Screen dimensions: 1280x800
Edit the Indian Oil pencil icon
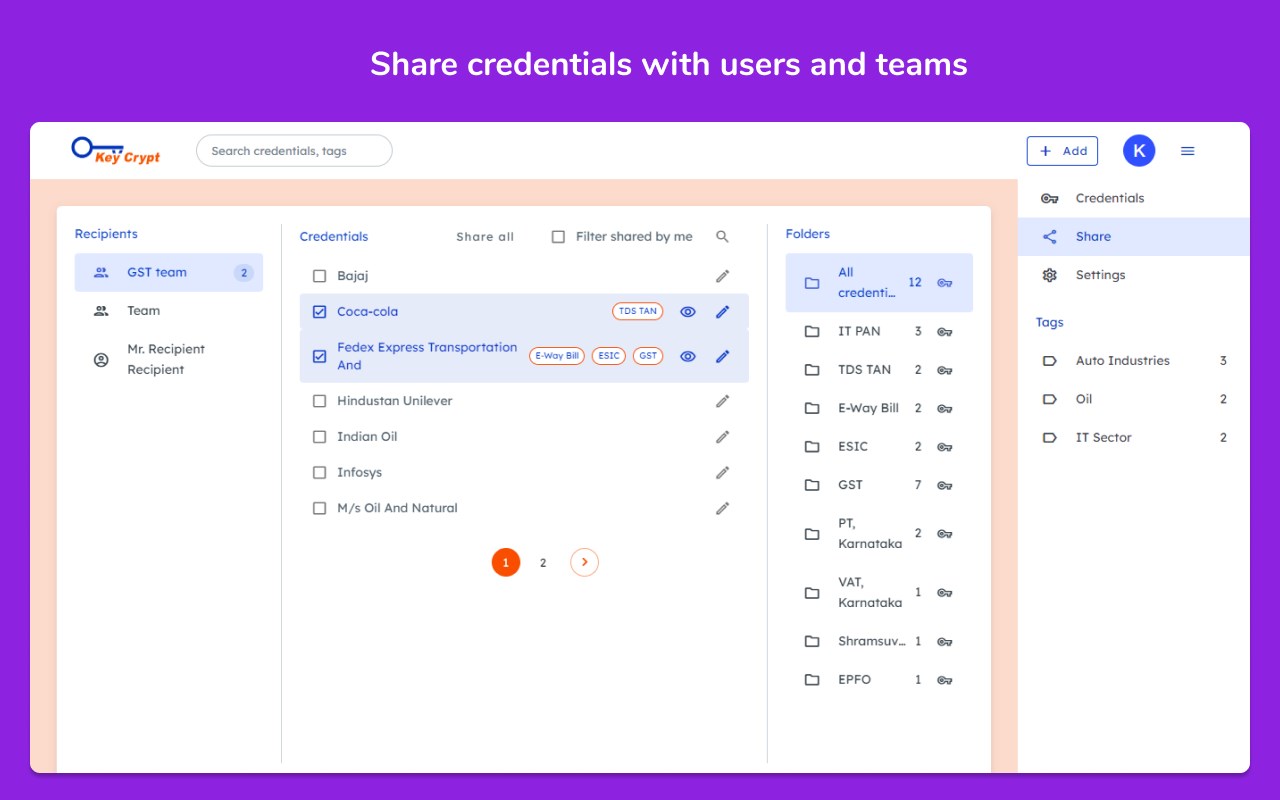pyautogui.click(x=723, y=437)
